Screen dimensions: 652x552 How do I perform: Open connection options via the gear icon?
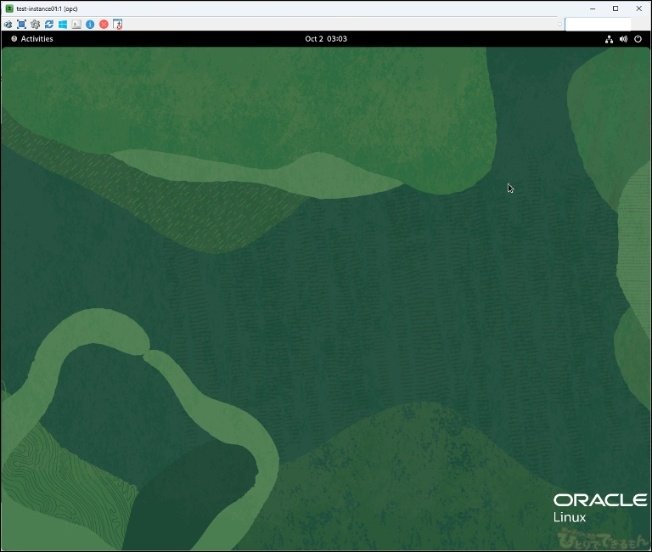35,23
